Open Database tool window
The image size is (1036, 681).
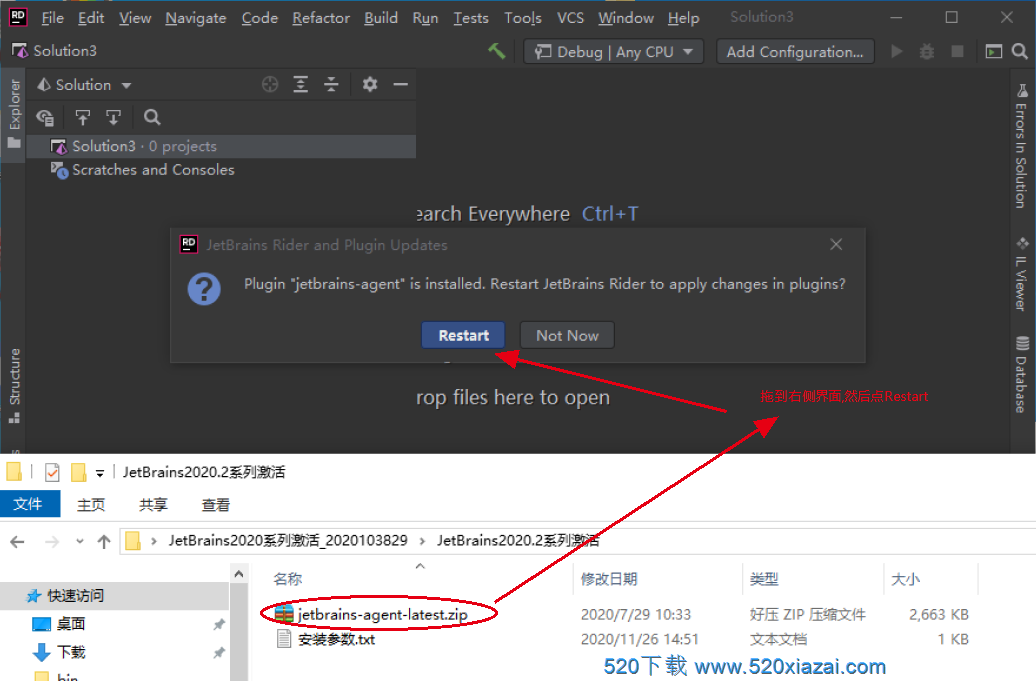(x=1021, y=375)
